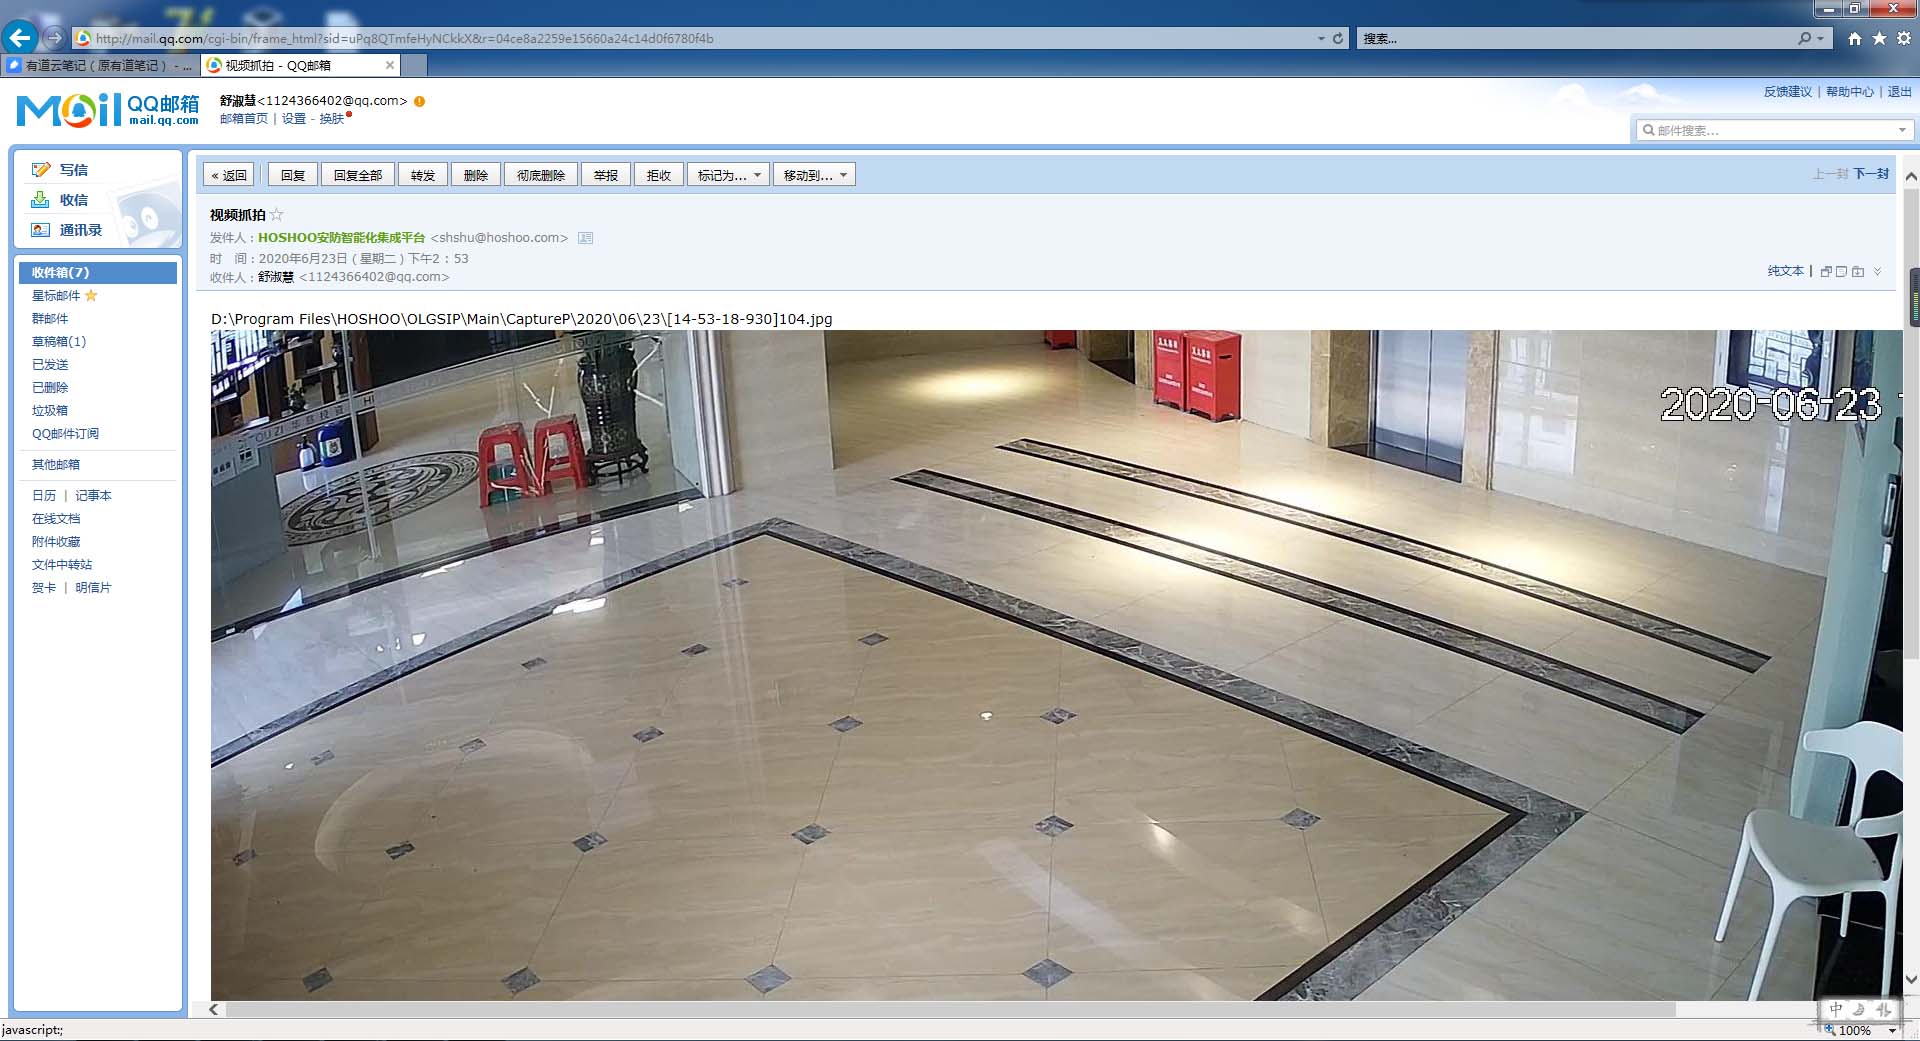Screen dimensions: 1920x1041
Task: Expand email header details chevron
Action: coord(1877,271)
